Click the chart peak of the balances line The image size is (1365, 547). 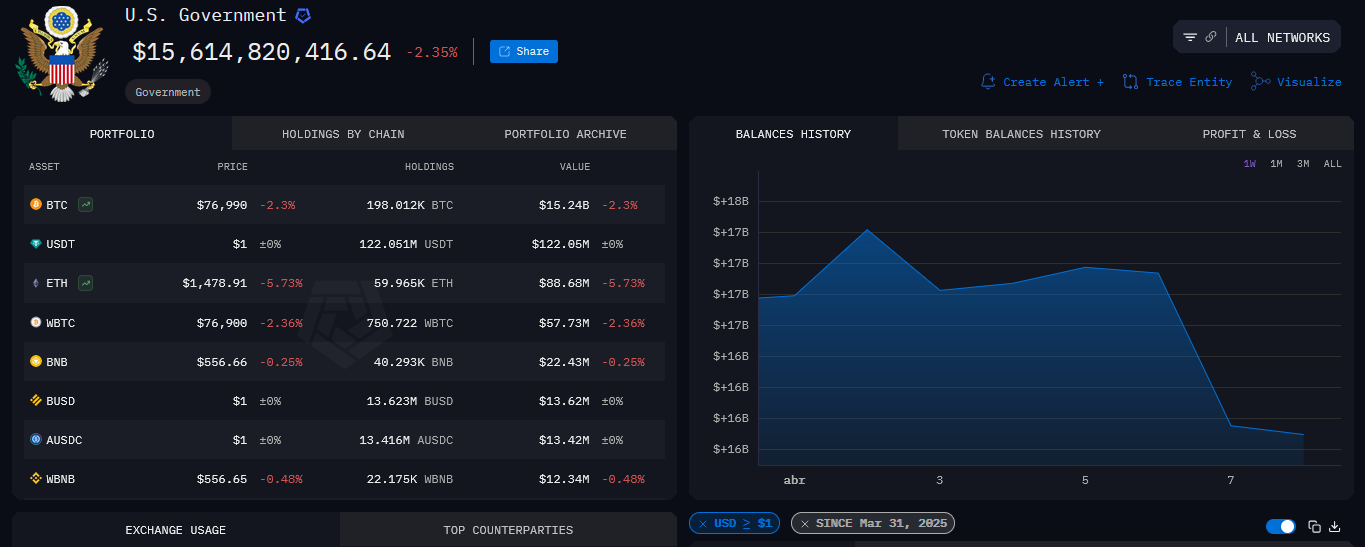tap(867, 231)
